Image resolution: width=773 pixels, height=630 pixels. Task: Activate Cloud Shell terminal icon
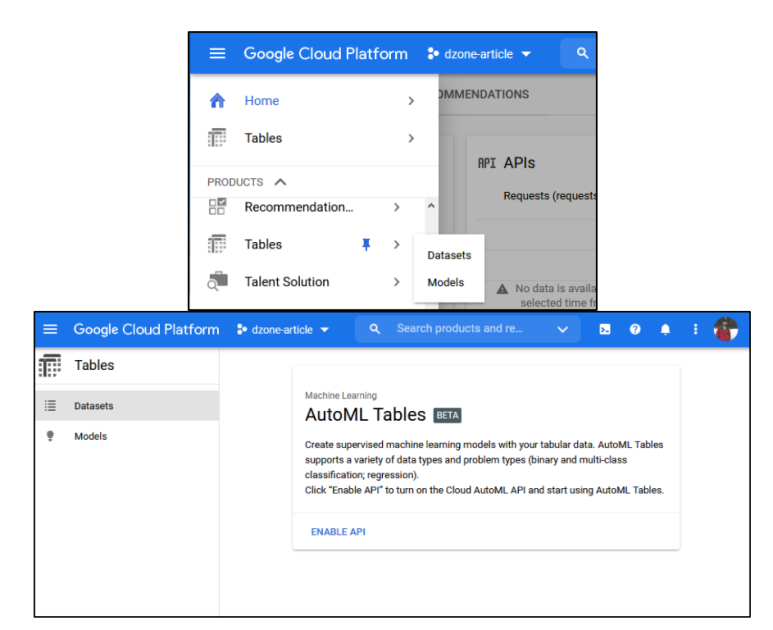click(x=605, y=329)
